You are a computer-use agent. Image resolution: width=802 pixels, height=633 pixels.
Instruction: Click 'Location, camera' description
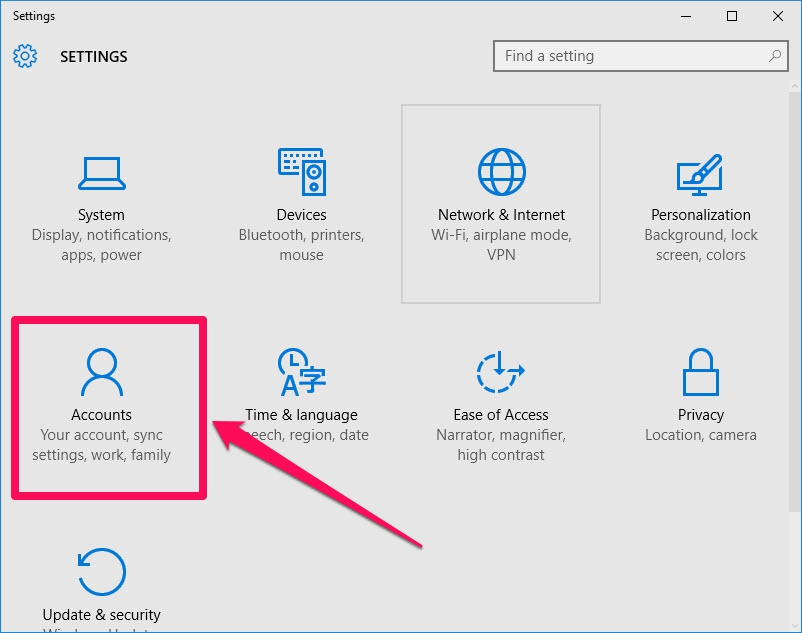[701, 435]
